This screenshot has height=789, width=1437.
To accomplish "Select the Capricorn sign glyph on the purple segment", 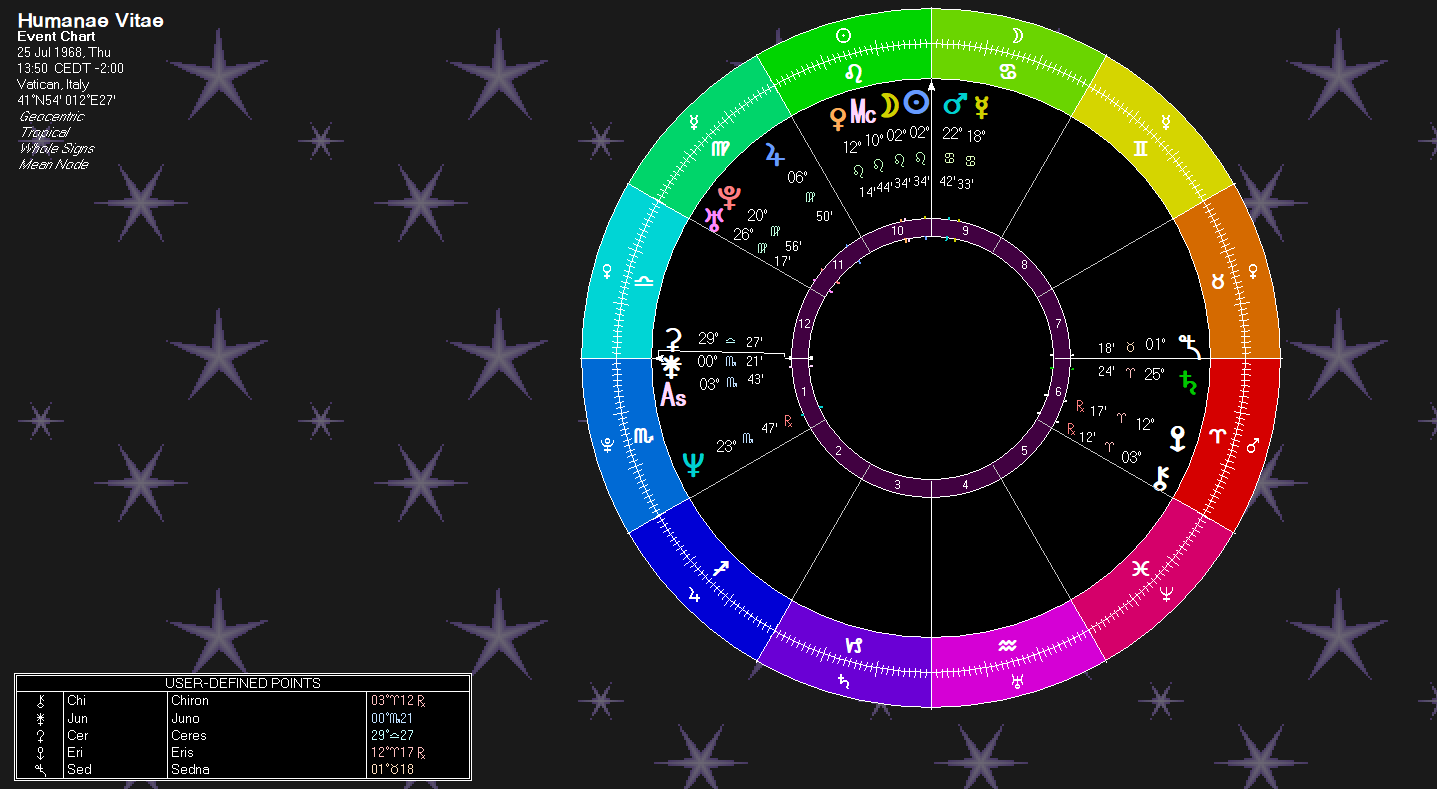I will 854,645.
